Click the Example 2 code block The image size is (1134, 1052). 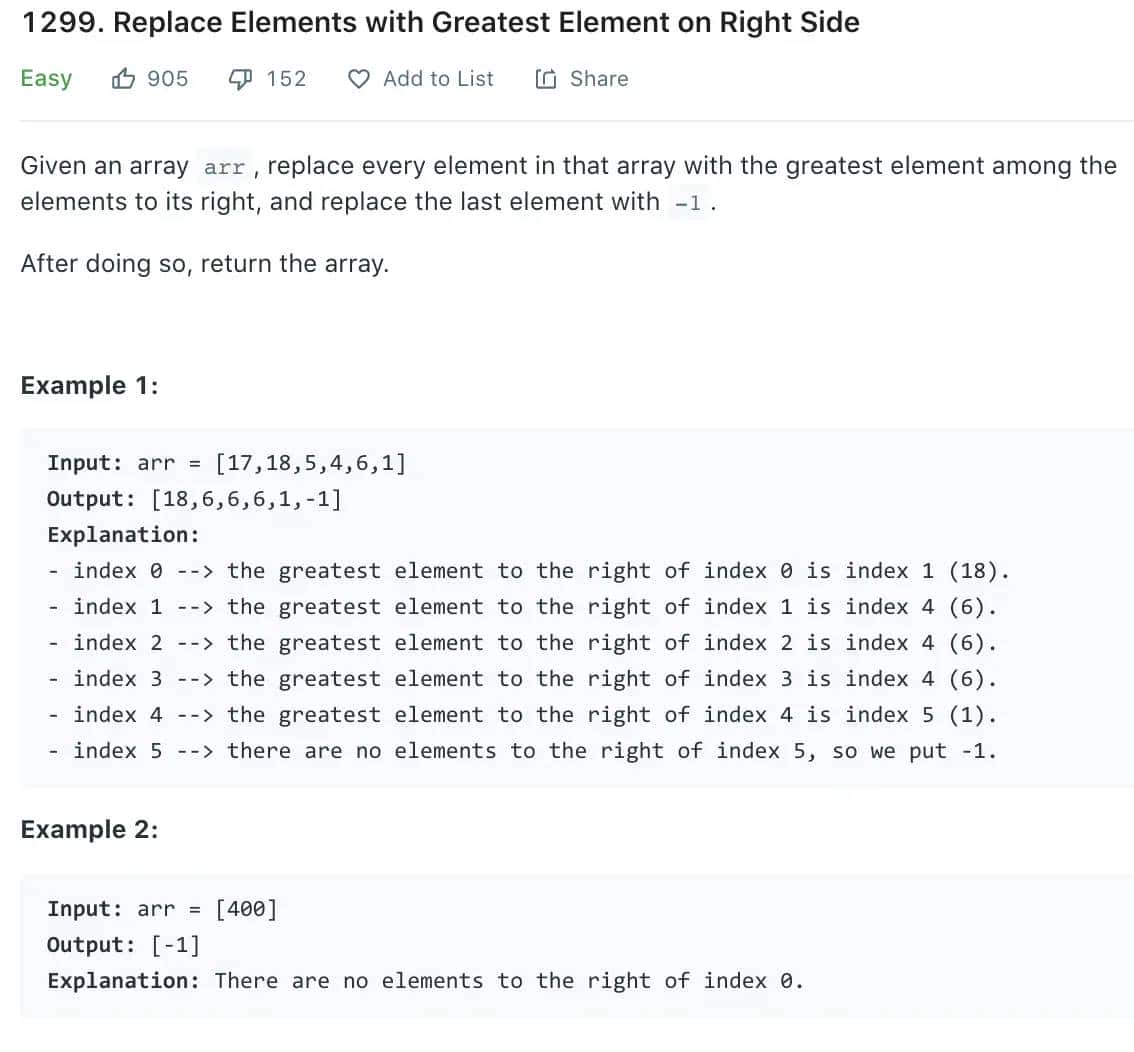pyautogui.click(x=567, y=944)
